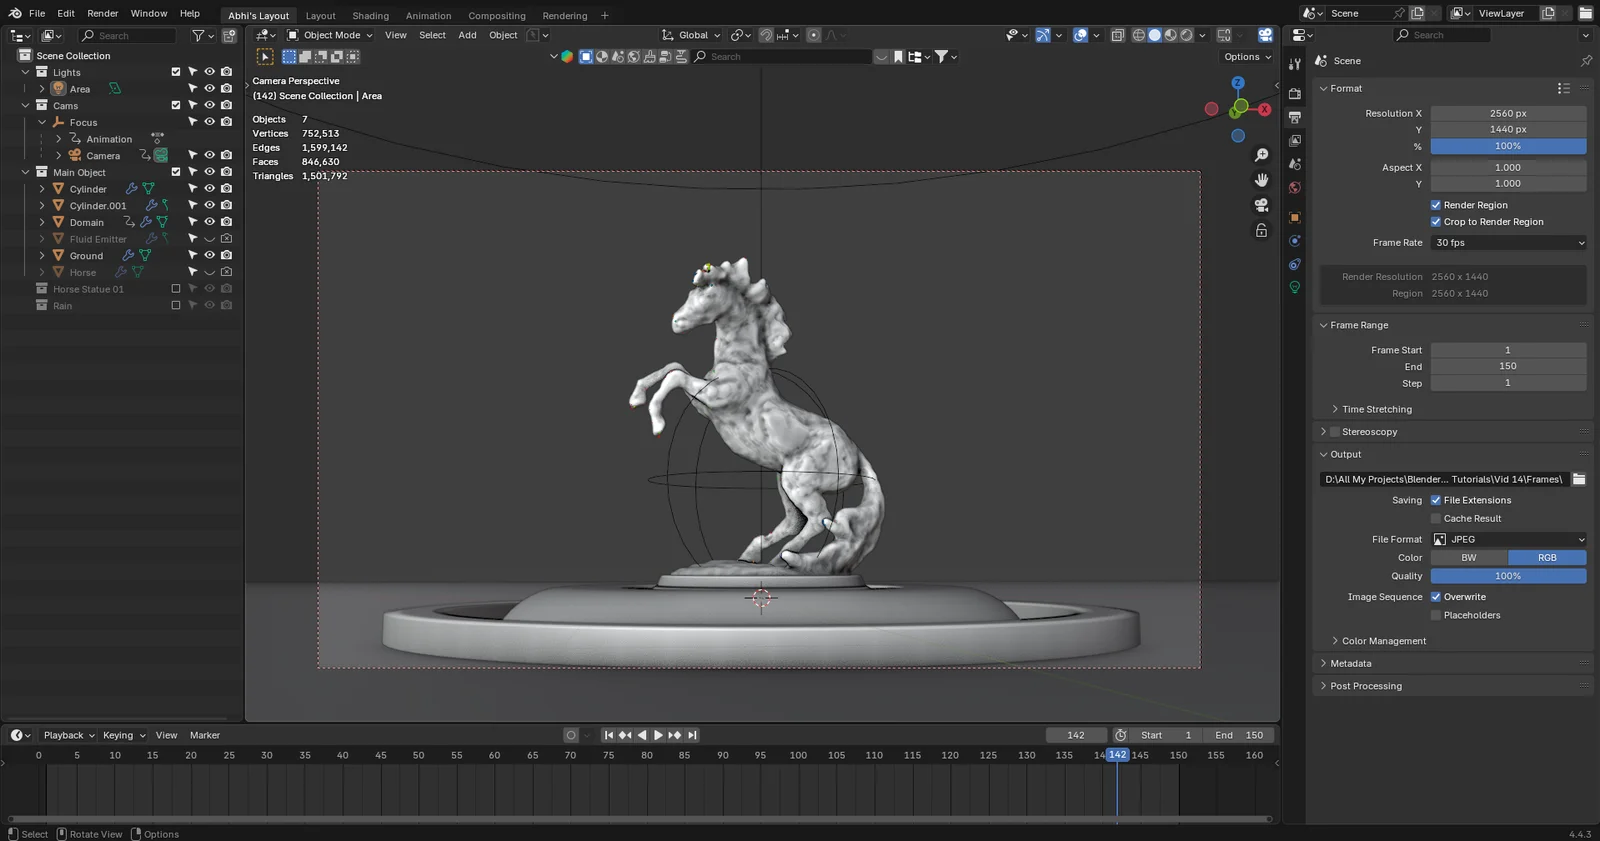
Task: Toggle Render Region checkbox
Action: click(x=1436, y=205)
